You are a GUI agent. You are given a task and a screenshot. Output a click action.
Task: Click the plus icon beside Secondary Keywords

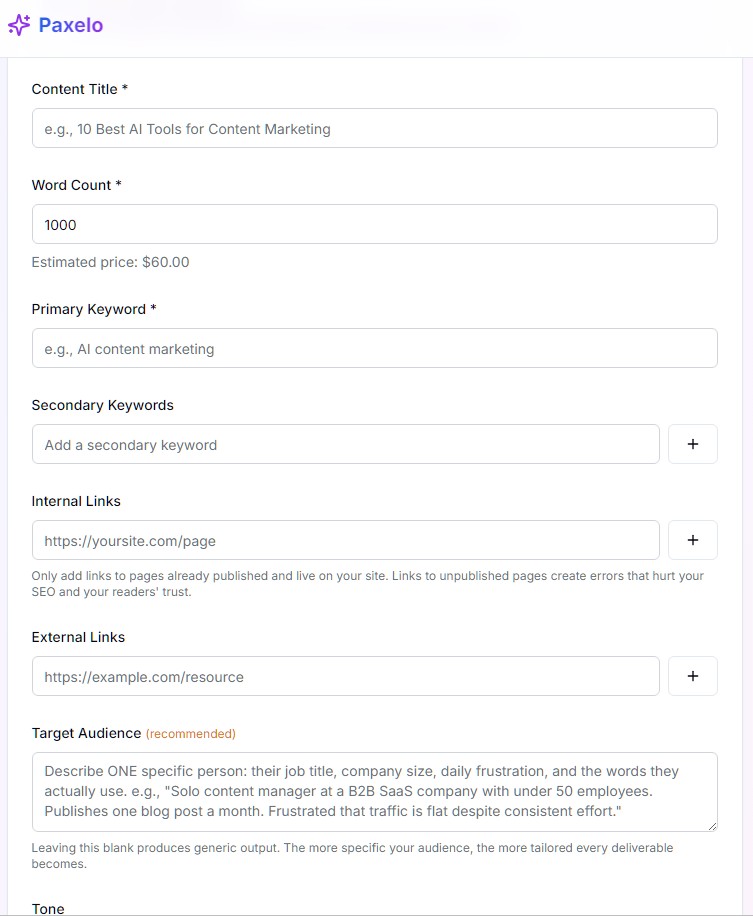pos(692,443)
